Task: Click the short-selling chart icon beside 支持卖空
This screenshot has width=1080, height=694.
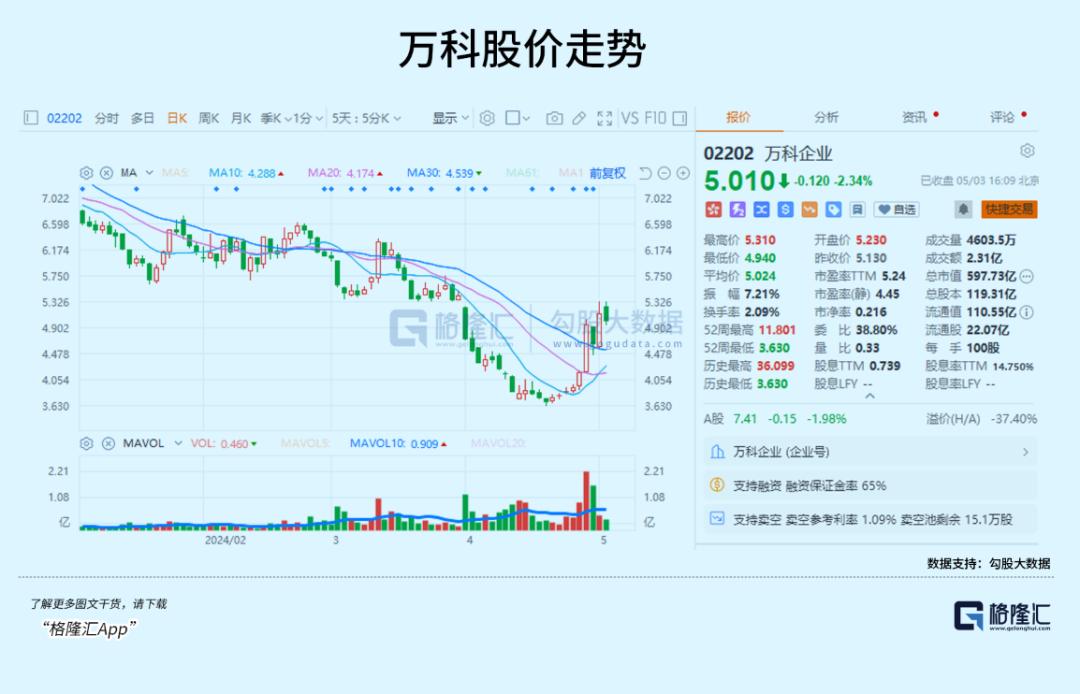Action: (717, 518)
